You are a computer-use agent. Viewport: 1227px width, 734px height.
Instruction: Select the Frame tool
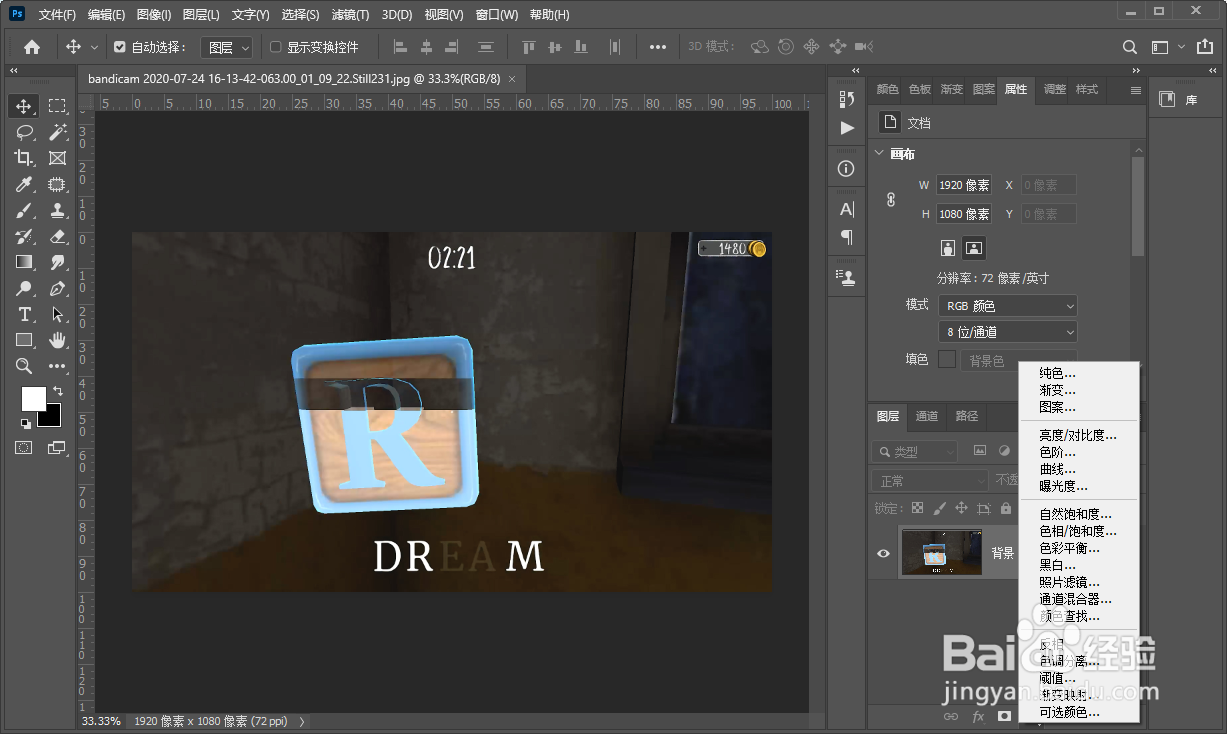click(x=58, y=158)
